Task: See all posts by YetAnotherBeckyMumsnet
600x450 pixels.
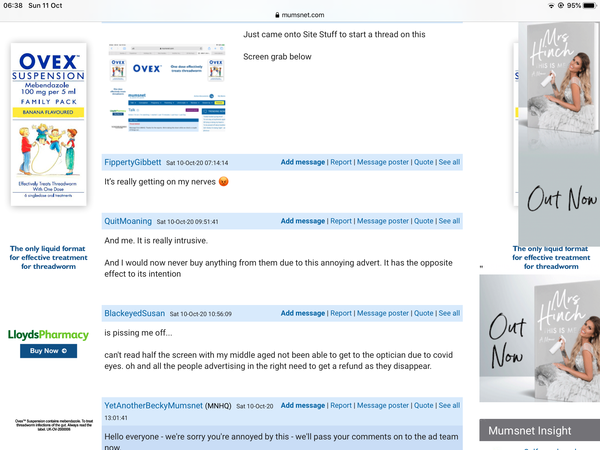Action: tap(449, 406)
